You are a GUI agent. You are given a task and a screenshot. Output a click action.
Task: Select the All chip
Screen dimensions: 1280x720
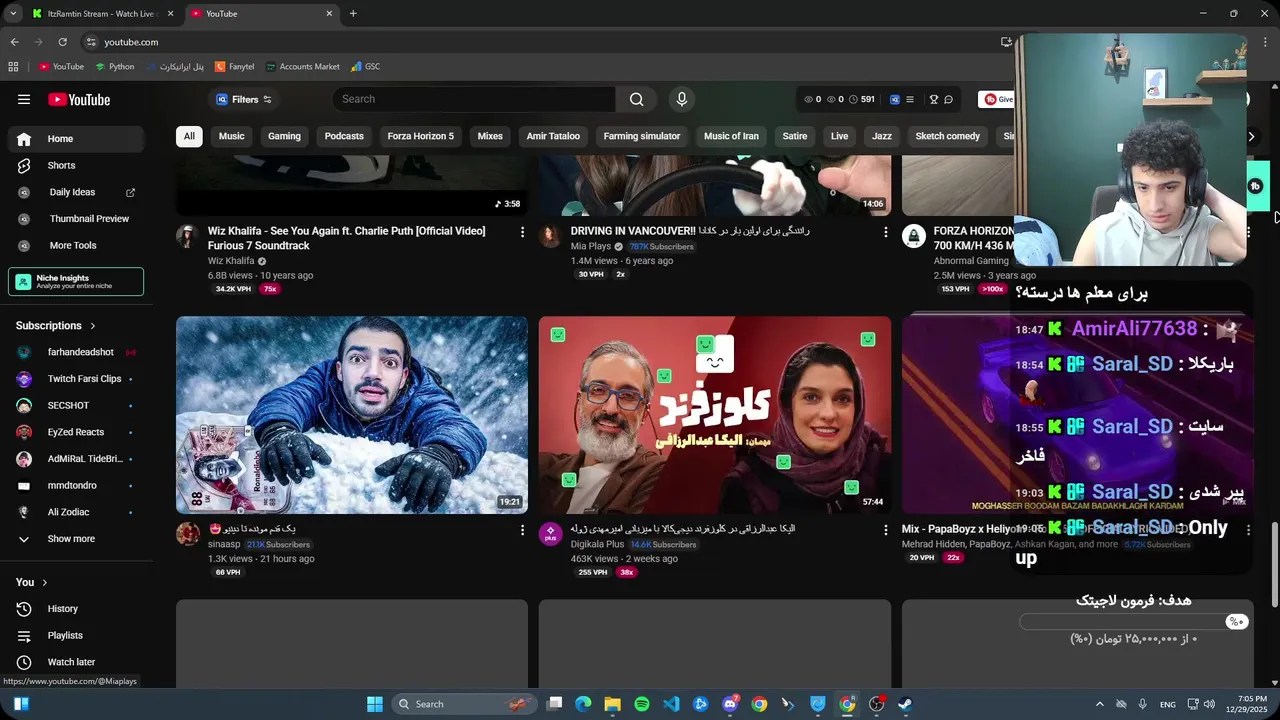click(x=189, y=136)
